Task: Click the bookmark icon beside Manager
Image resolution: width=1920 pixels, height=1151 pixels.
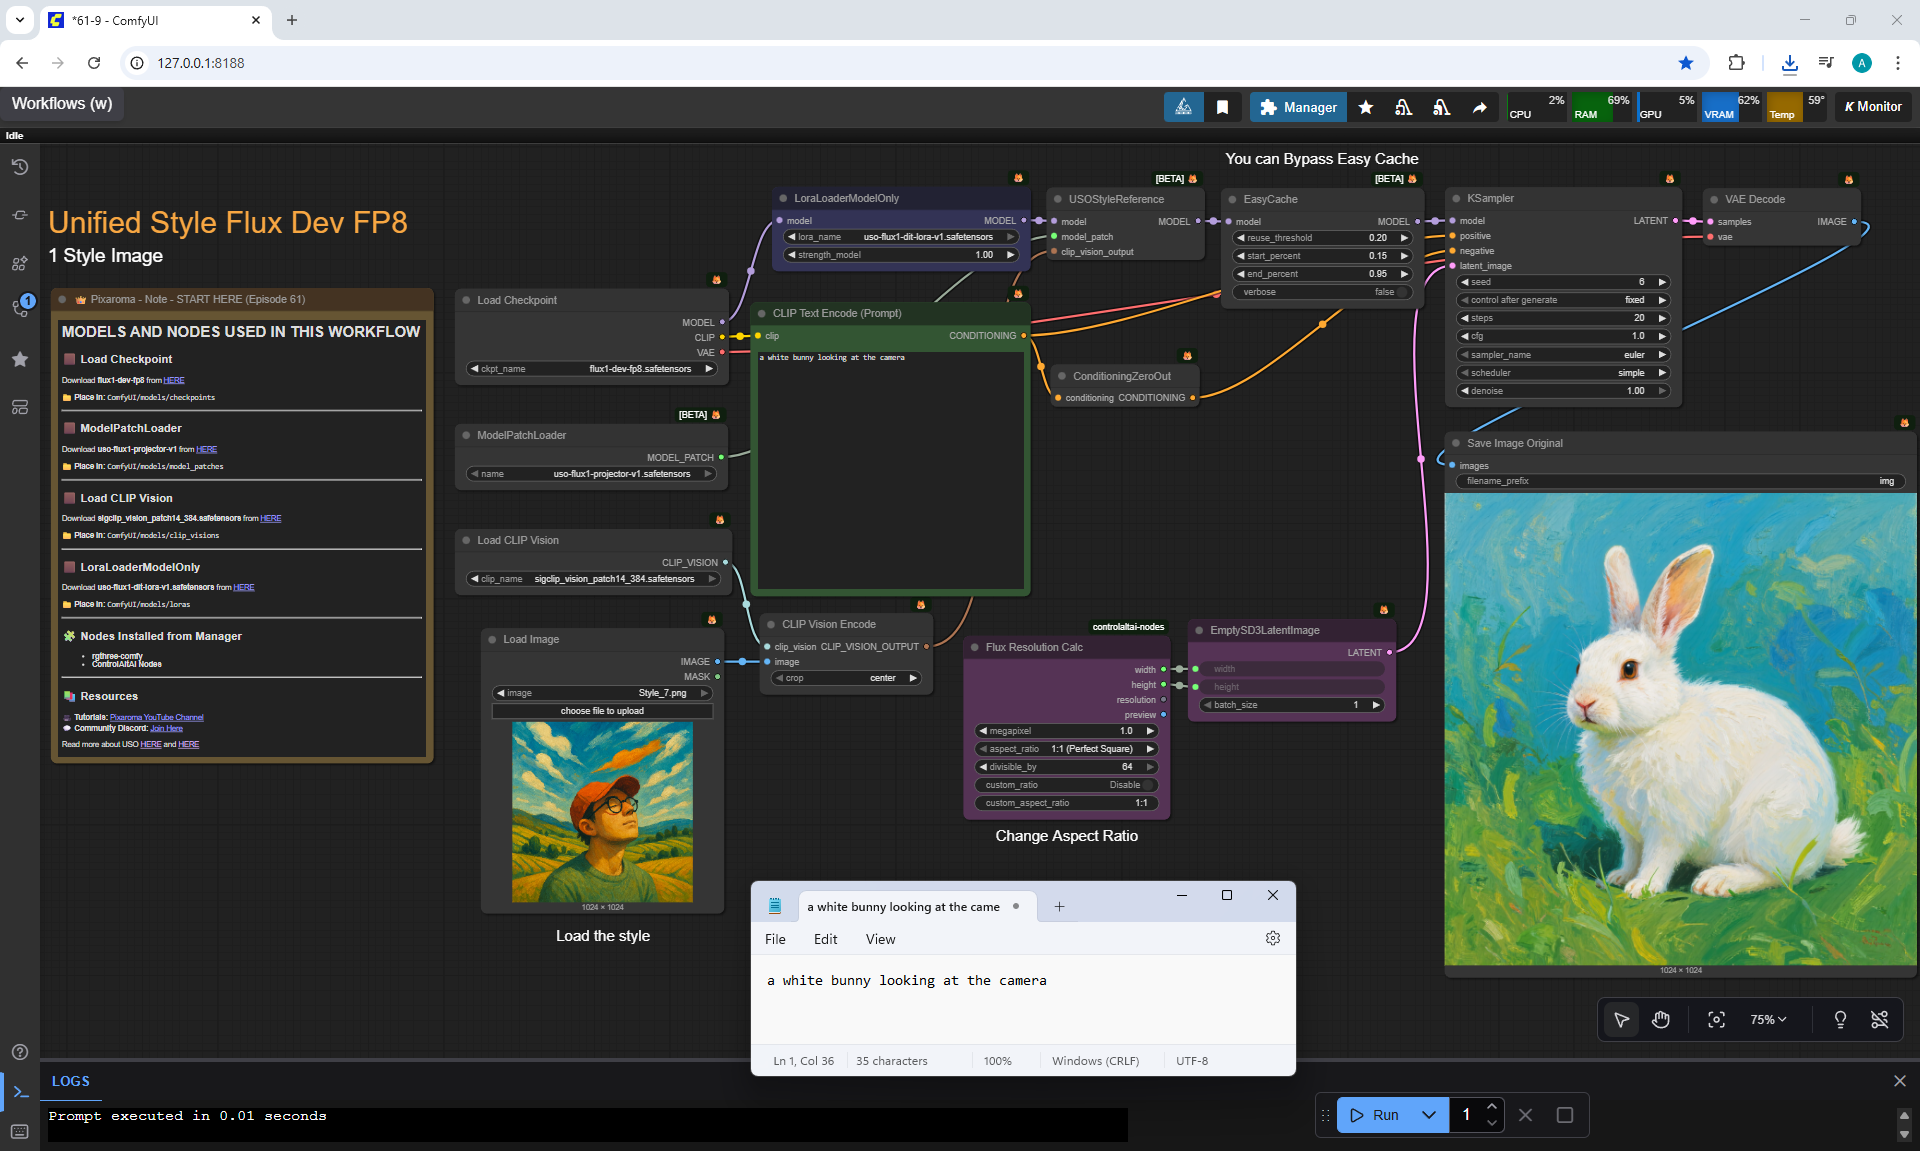Action: click(1222, 107)
